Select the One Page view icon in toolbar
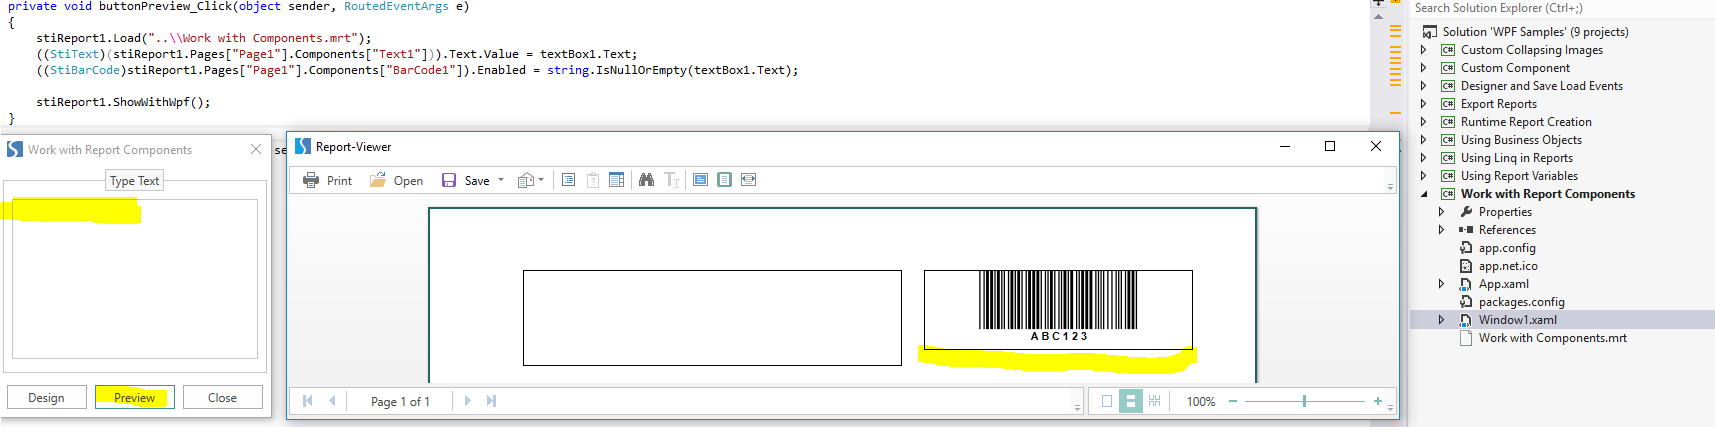Image resolution: width=1715 pixels, height=427 pixels. tap(724, 180)
